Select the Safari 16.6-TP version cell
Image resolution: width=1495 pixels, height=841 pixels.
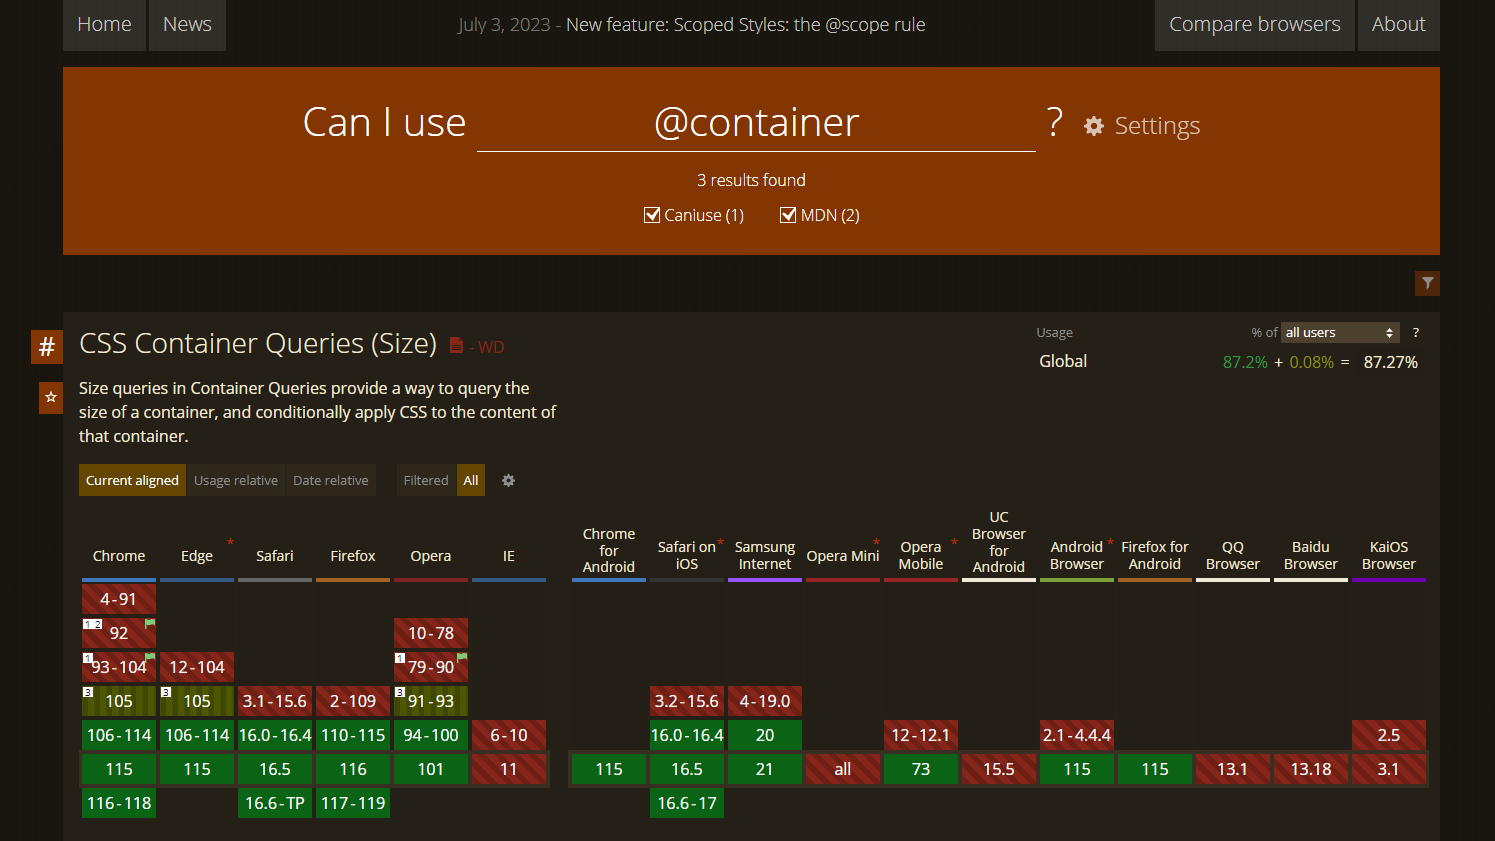275,803
